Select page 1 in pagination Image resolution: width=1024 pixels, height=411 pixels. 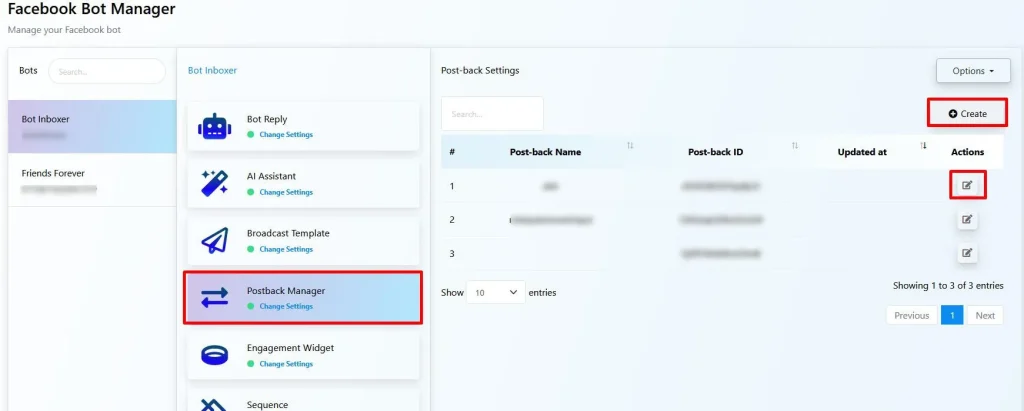coord(952,316)
